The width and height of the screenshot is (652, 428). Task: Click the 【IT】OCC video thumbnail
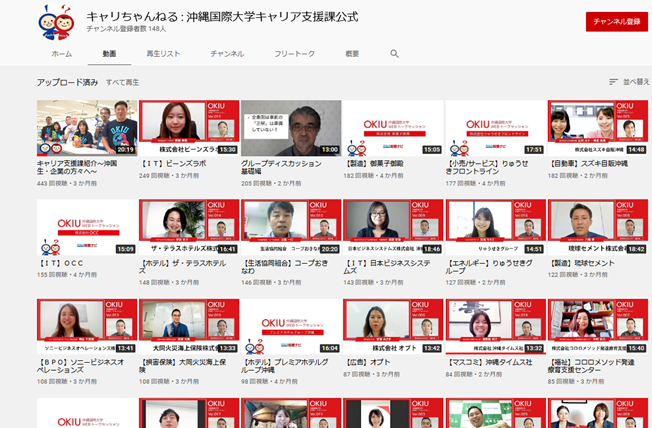(87, 227)
